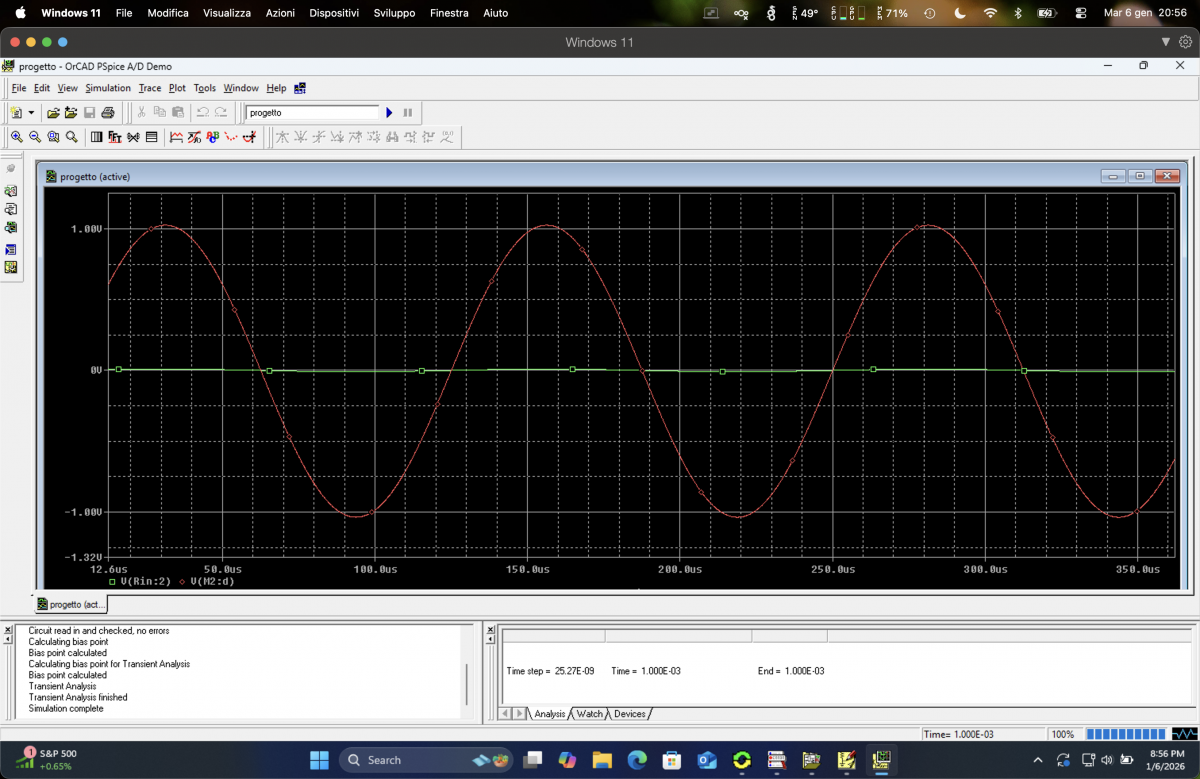Show hidden icons in Windows tray
Viewport: 1200px width, 779px height.
tap(1037, 760)
